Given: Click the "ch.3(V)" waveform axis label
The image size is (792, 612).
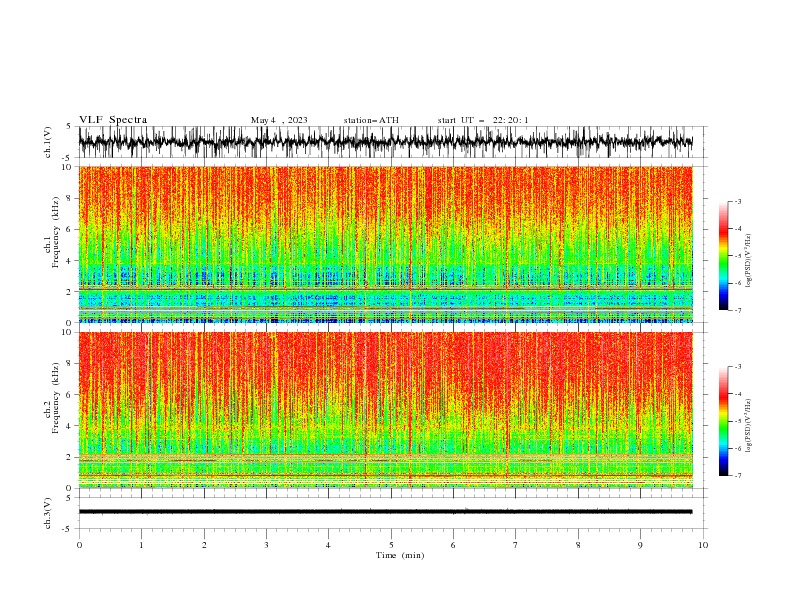Looking at the screenshot, I should (x=48, y=513).
